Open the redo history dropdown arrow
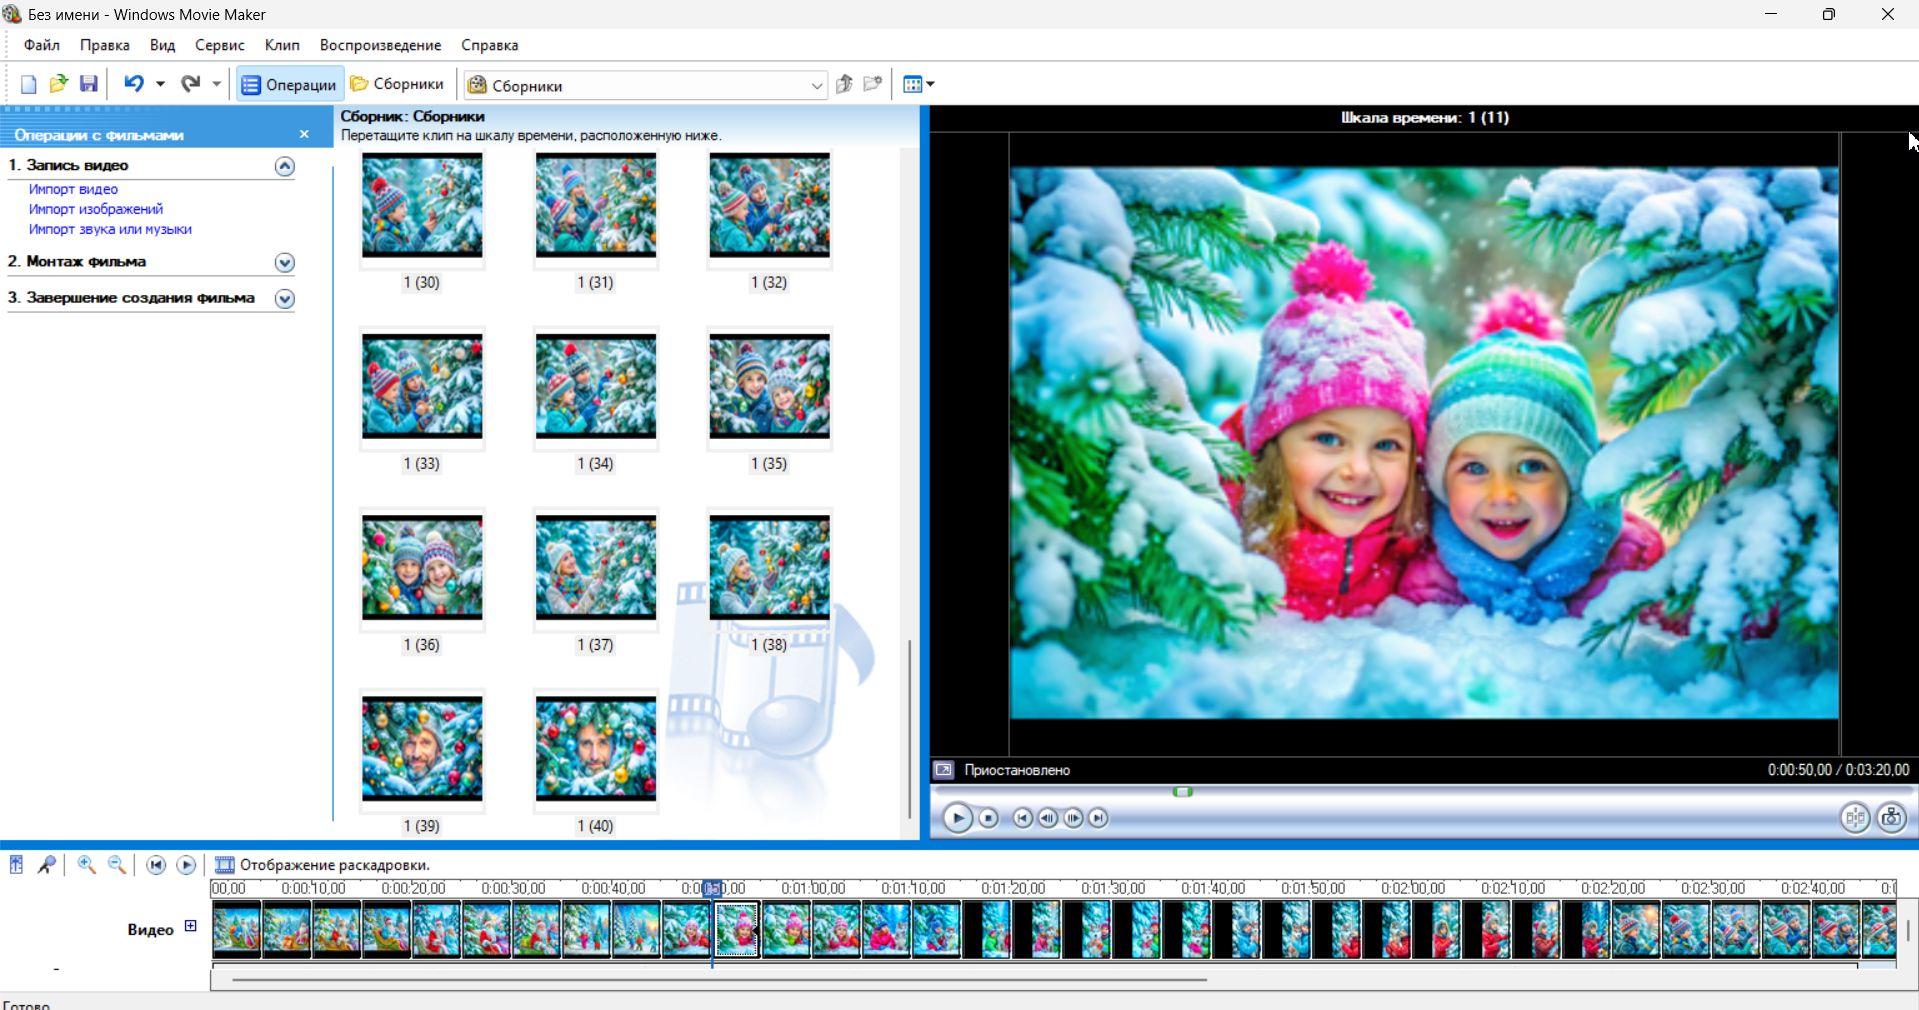 pos(216,85)
